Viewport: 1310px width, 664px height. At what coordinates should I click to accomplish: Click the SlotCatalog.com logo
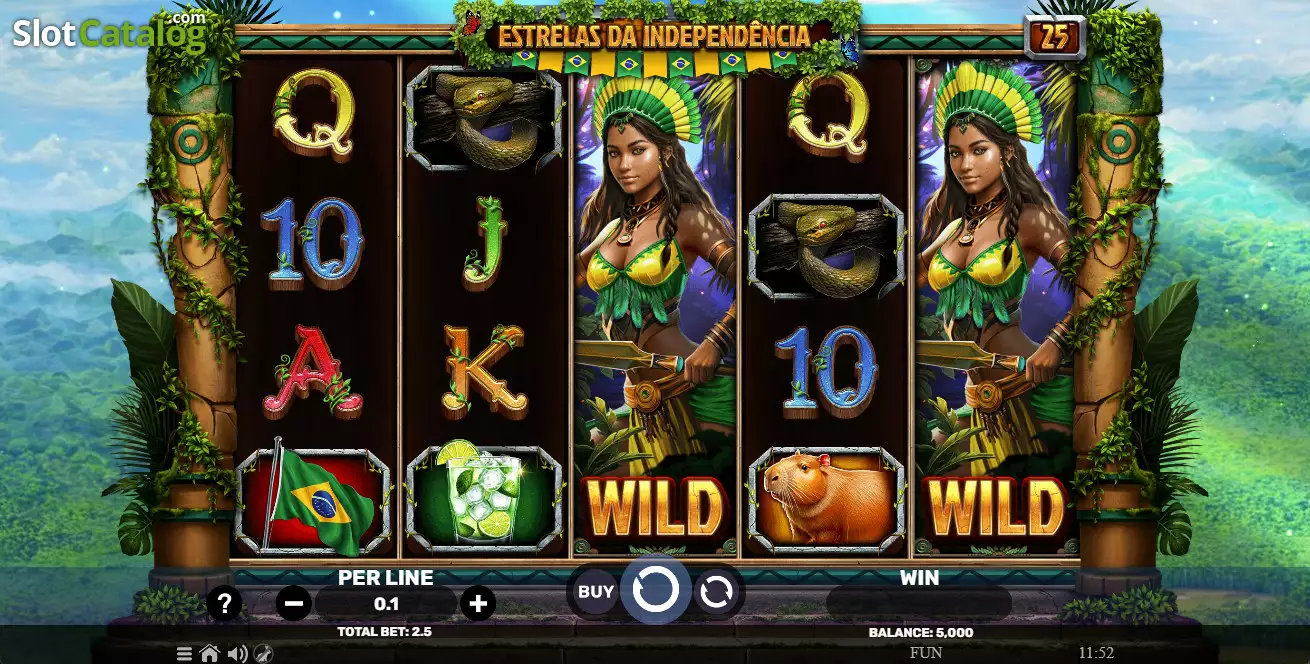click(108, 31)
